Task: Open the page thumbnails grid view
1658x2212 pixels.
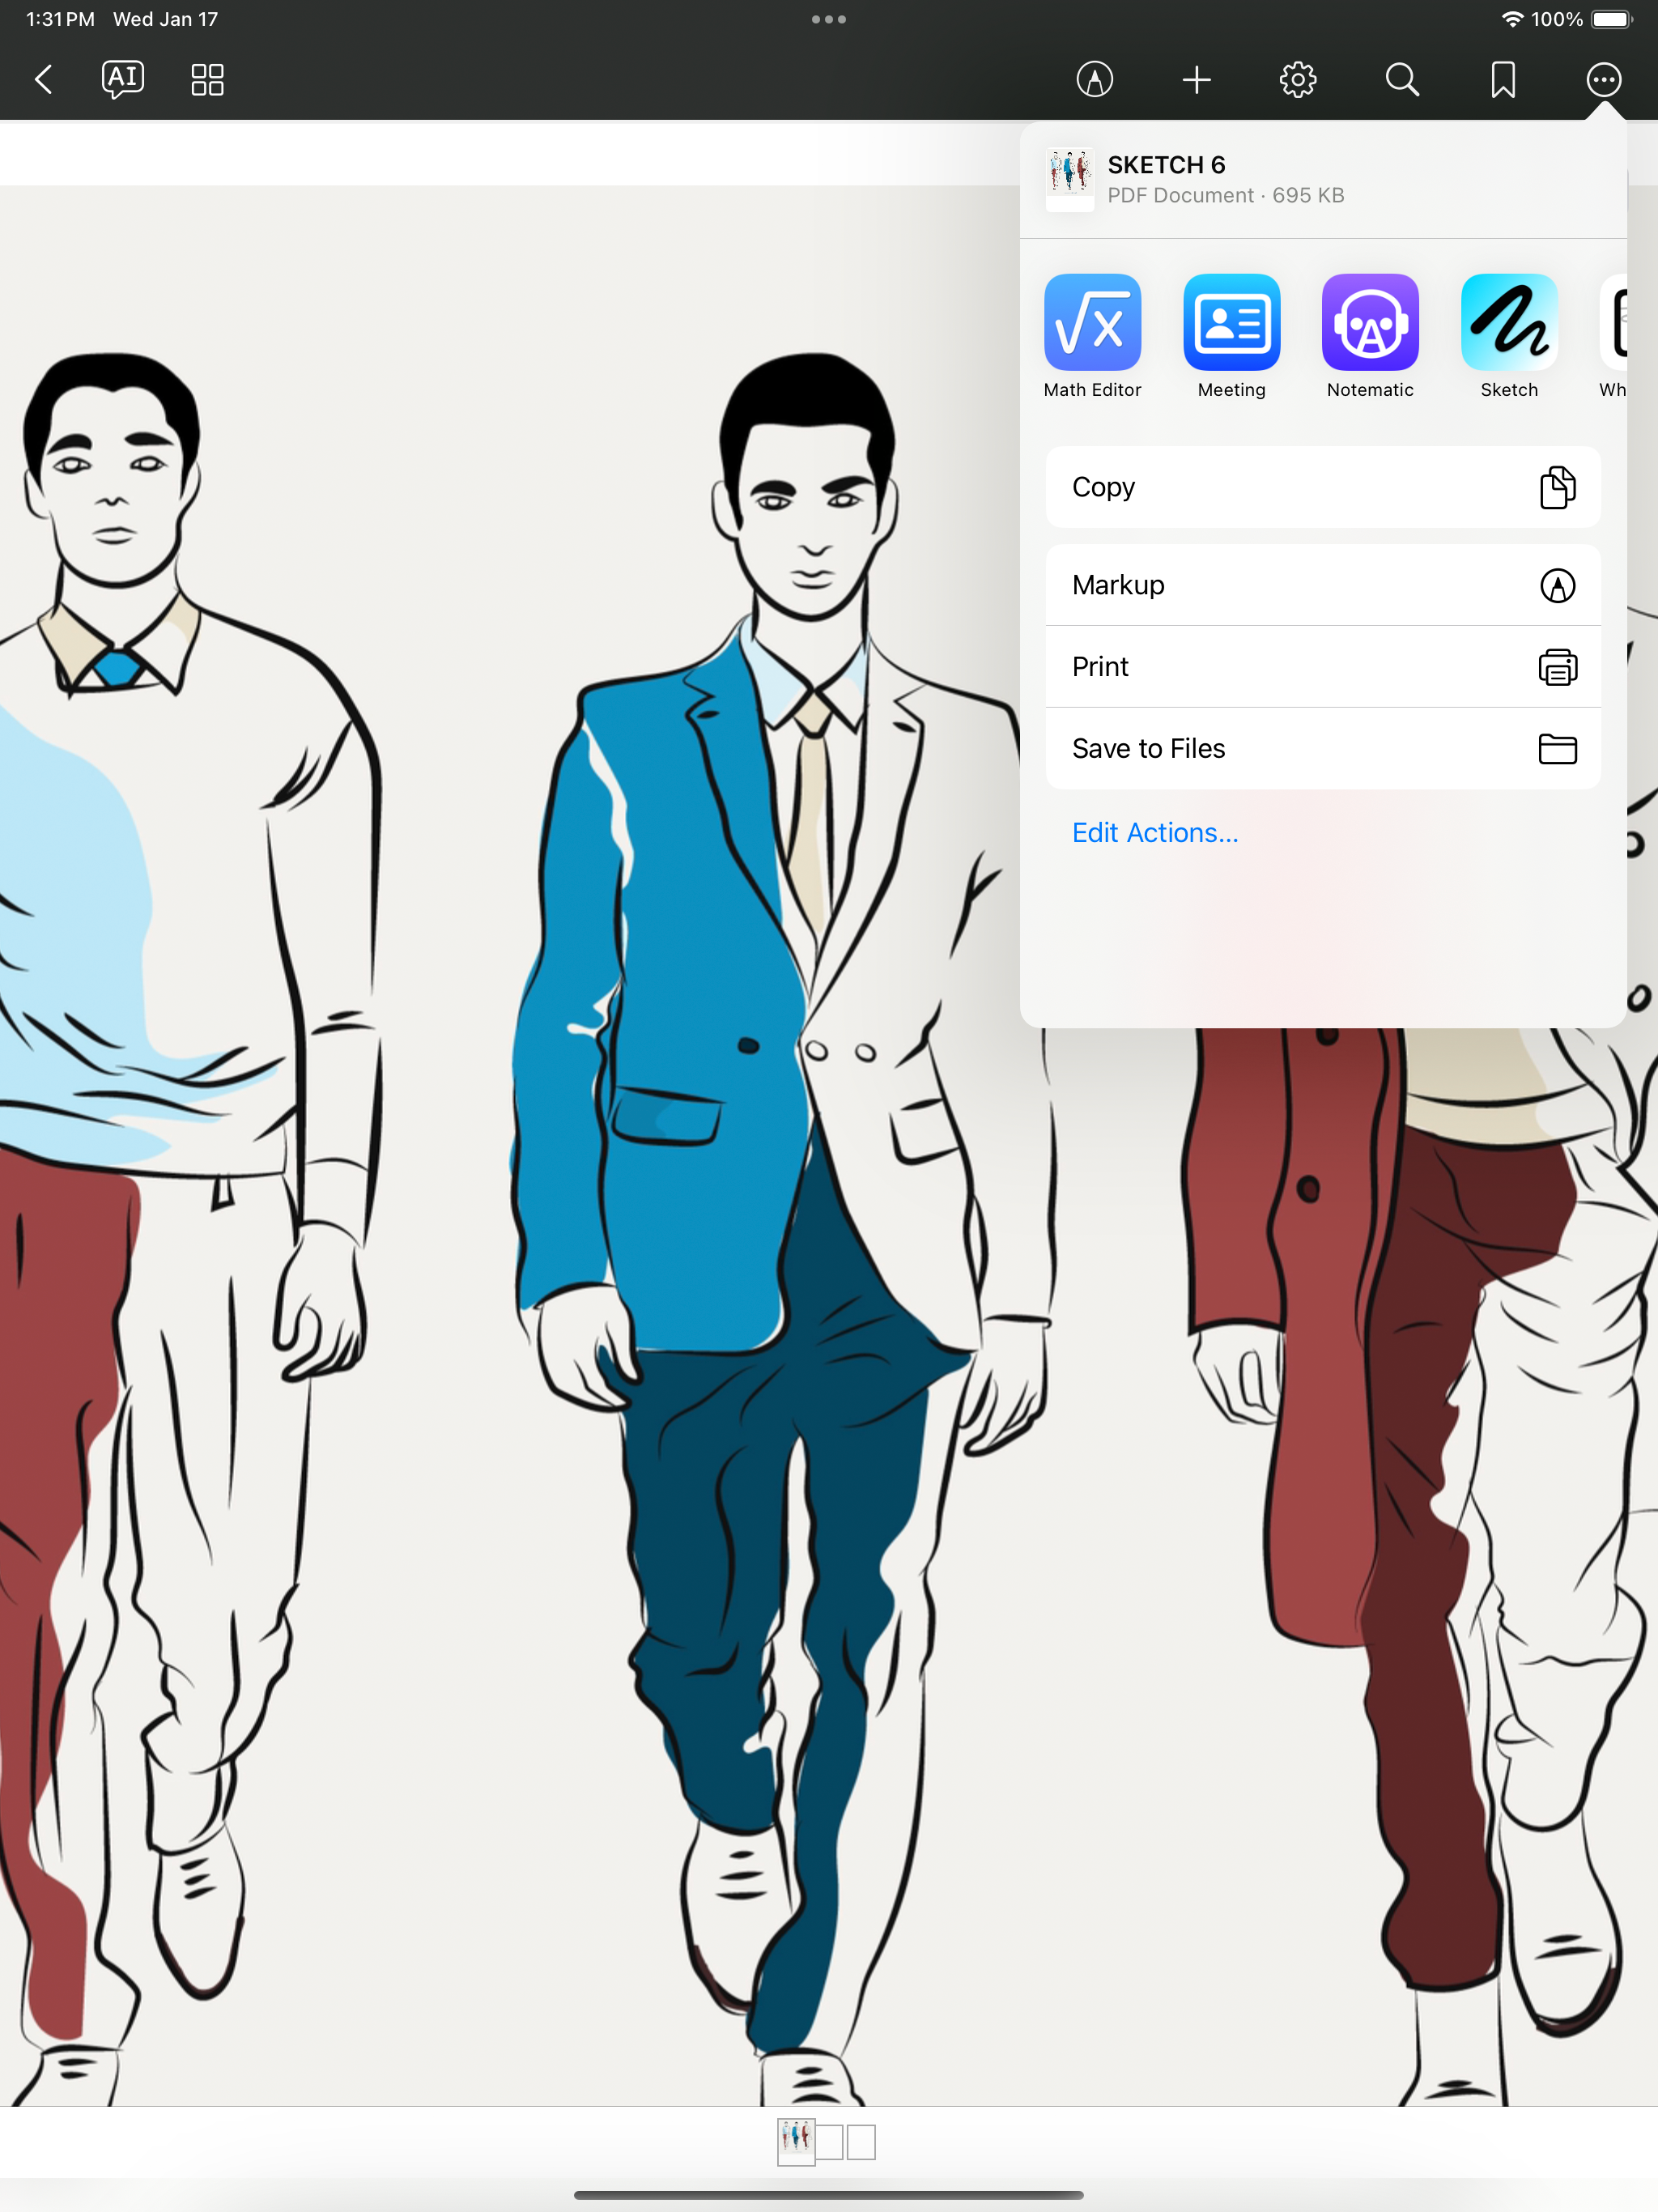Action: point(207,79)
